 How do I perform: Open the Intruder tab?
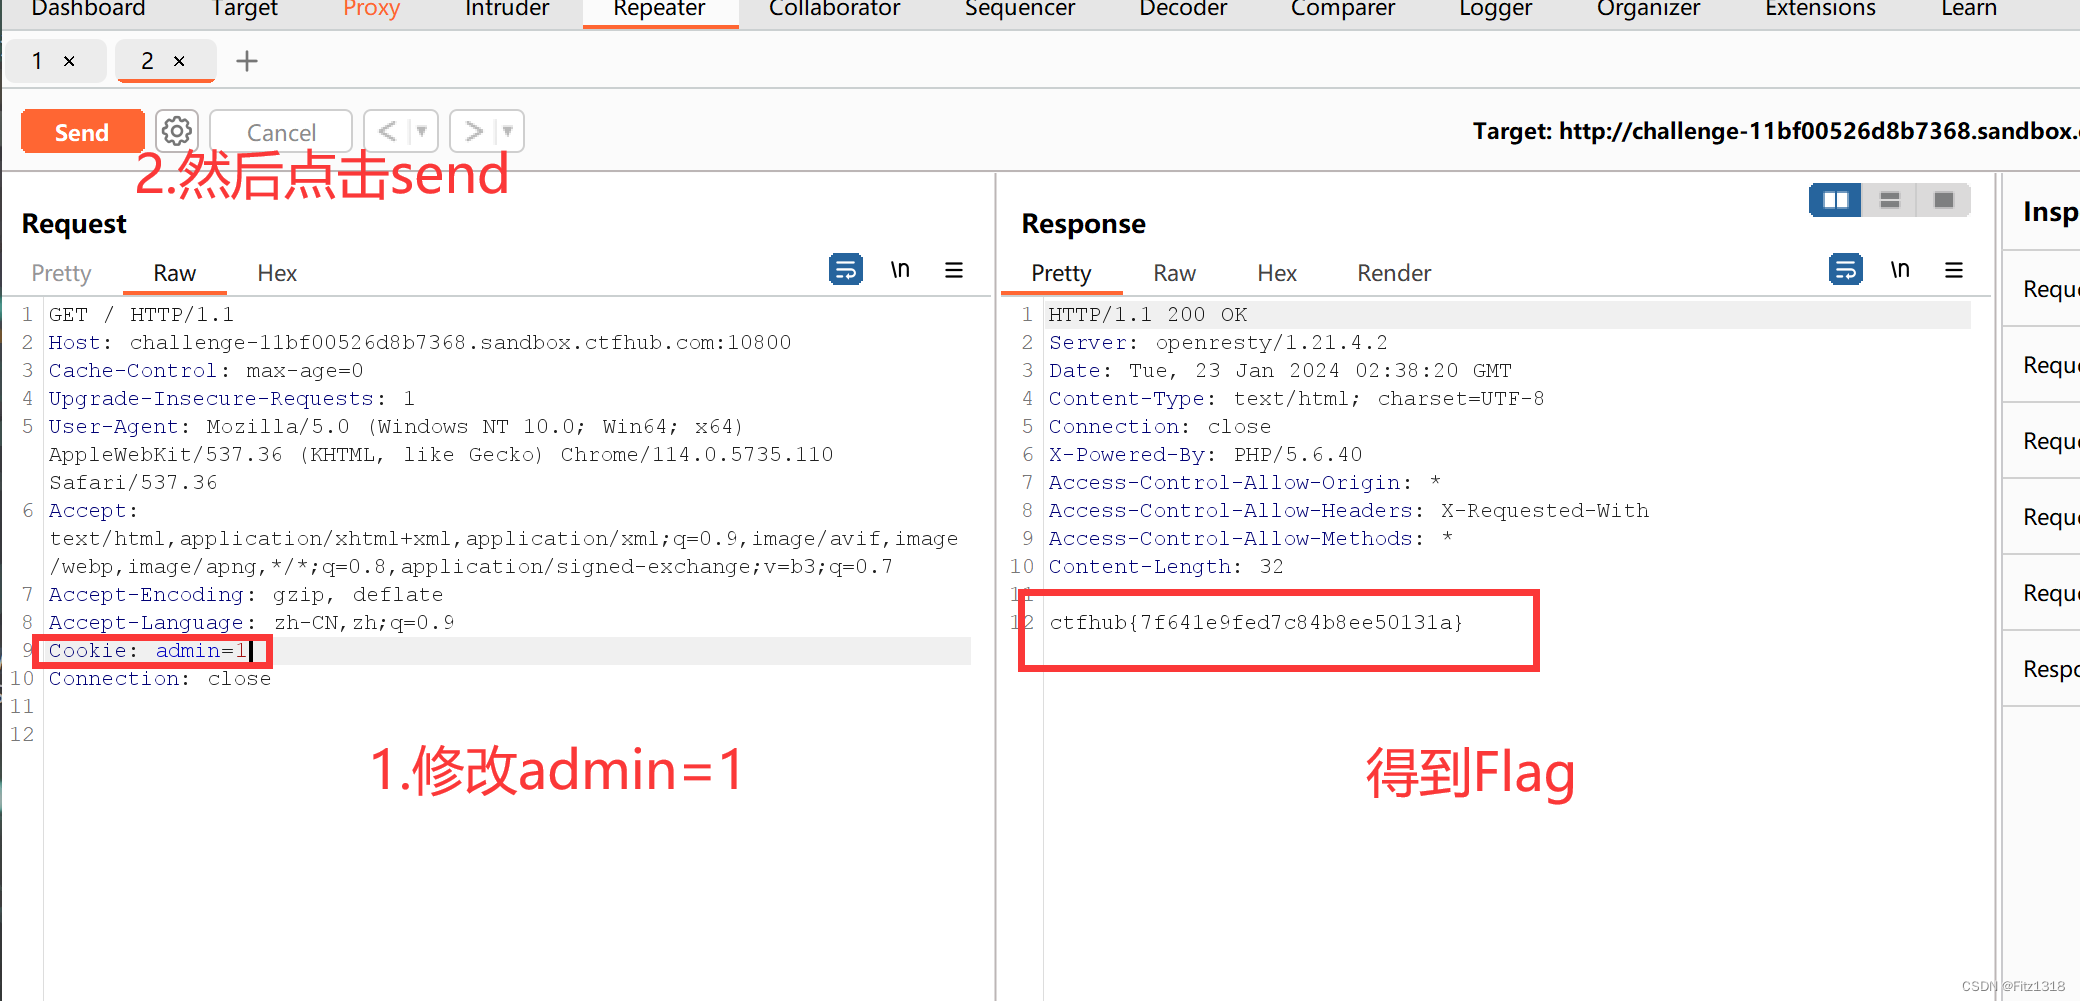pos(507,9)
